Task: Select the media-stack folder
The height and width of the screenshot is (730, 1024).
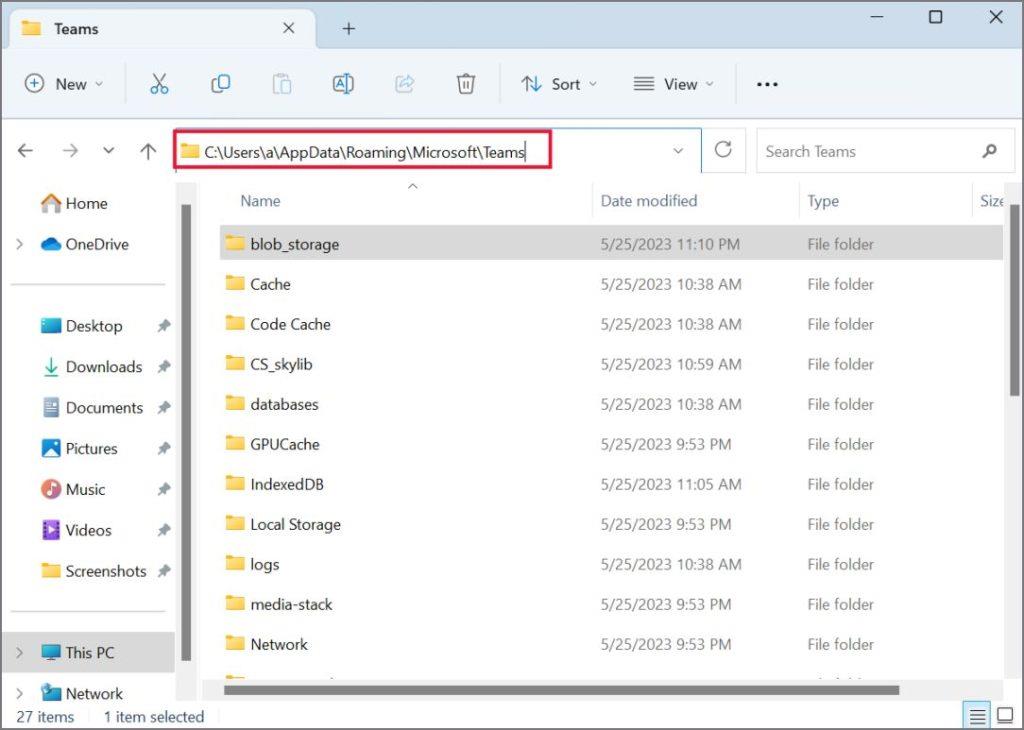Action: pos(611,604)
